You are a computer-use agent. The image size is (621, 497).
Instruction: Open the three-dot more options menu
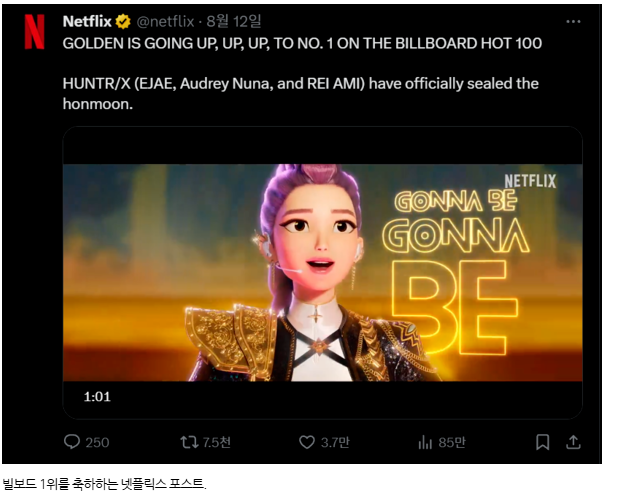pyautogui.click(x=573, y=21)
